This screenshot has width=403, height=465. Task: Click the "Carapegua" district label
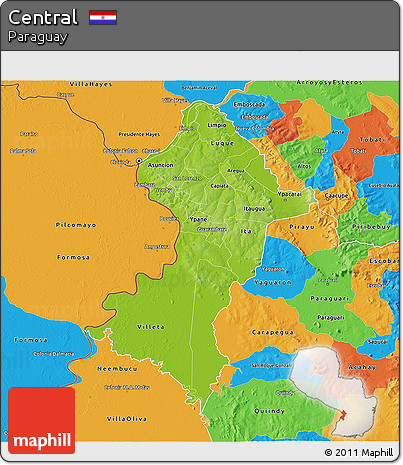[x=273, y=332]
